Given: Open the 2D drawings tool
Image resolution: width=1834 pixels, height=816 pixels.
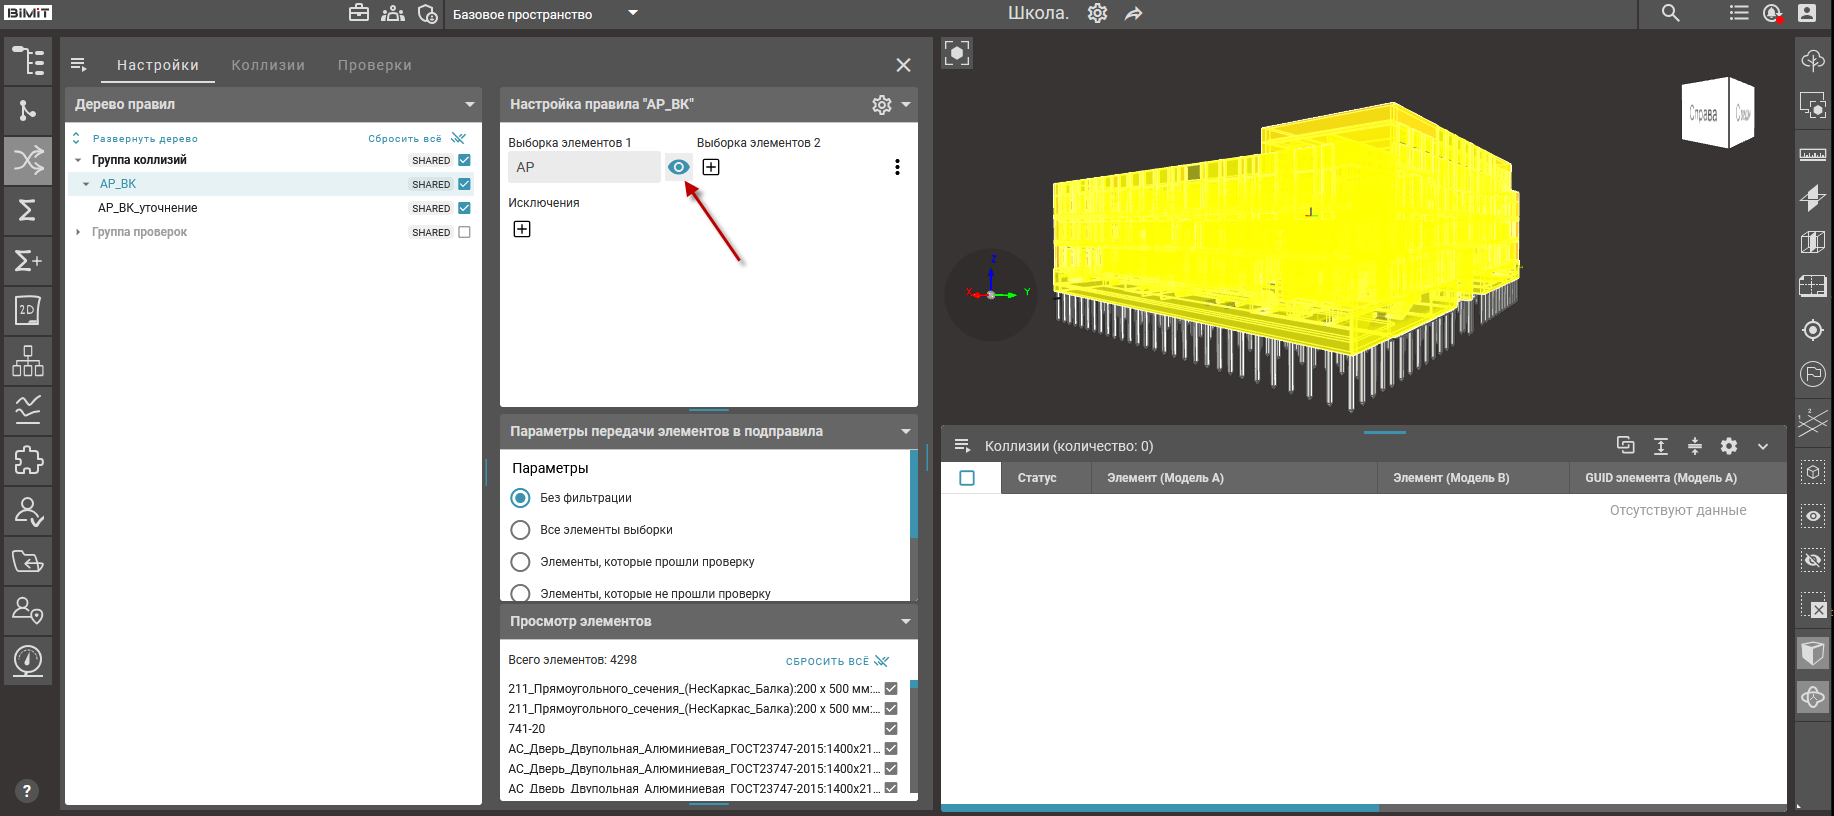Looking at the screenshot, I should [28, 310].
